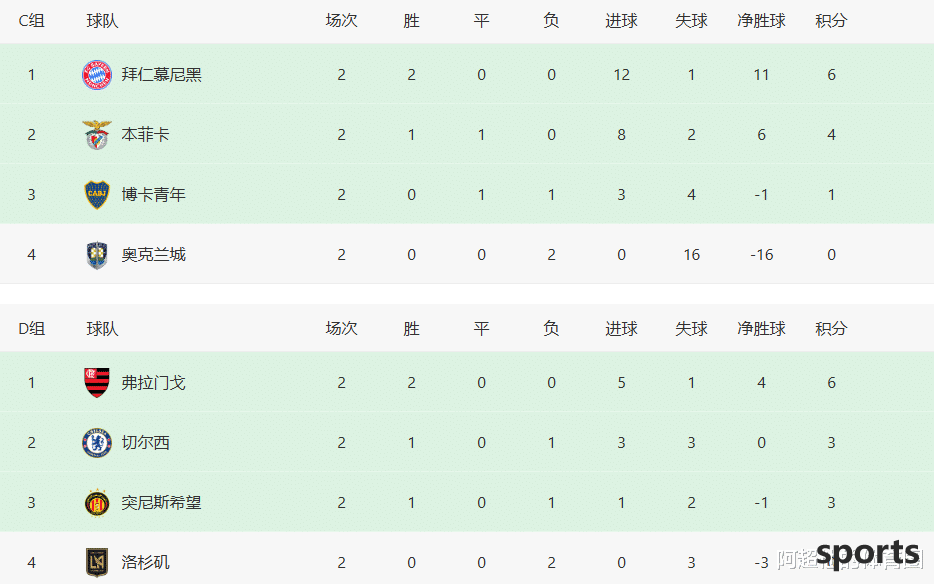The width and height of the screenshot is (934, 584).
Task: Select the 博卡青年 team name
Action: tap(154, 195)
